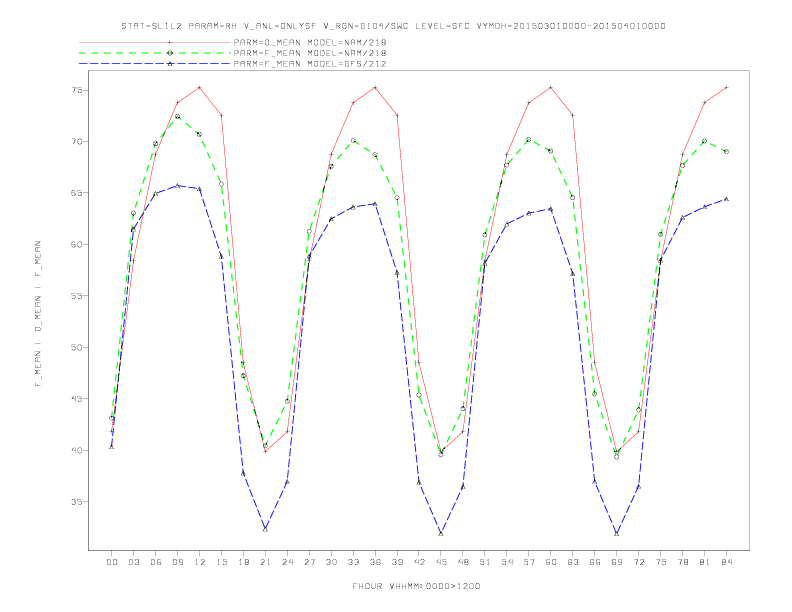Click the red solid legend line sample
792x612 pixels.
point(155,43)
